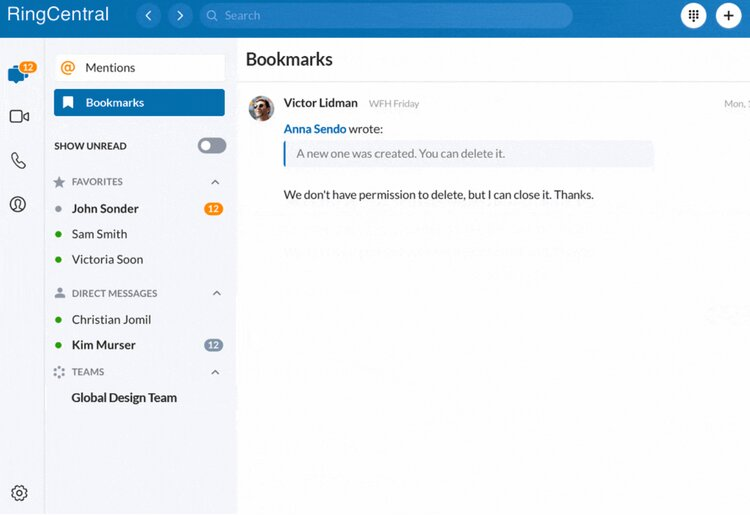Collapse the Favorites section
Screen dimensions: 750x515
coord(215,182)
